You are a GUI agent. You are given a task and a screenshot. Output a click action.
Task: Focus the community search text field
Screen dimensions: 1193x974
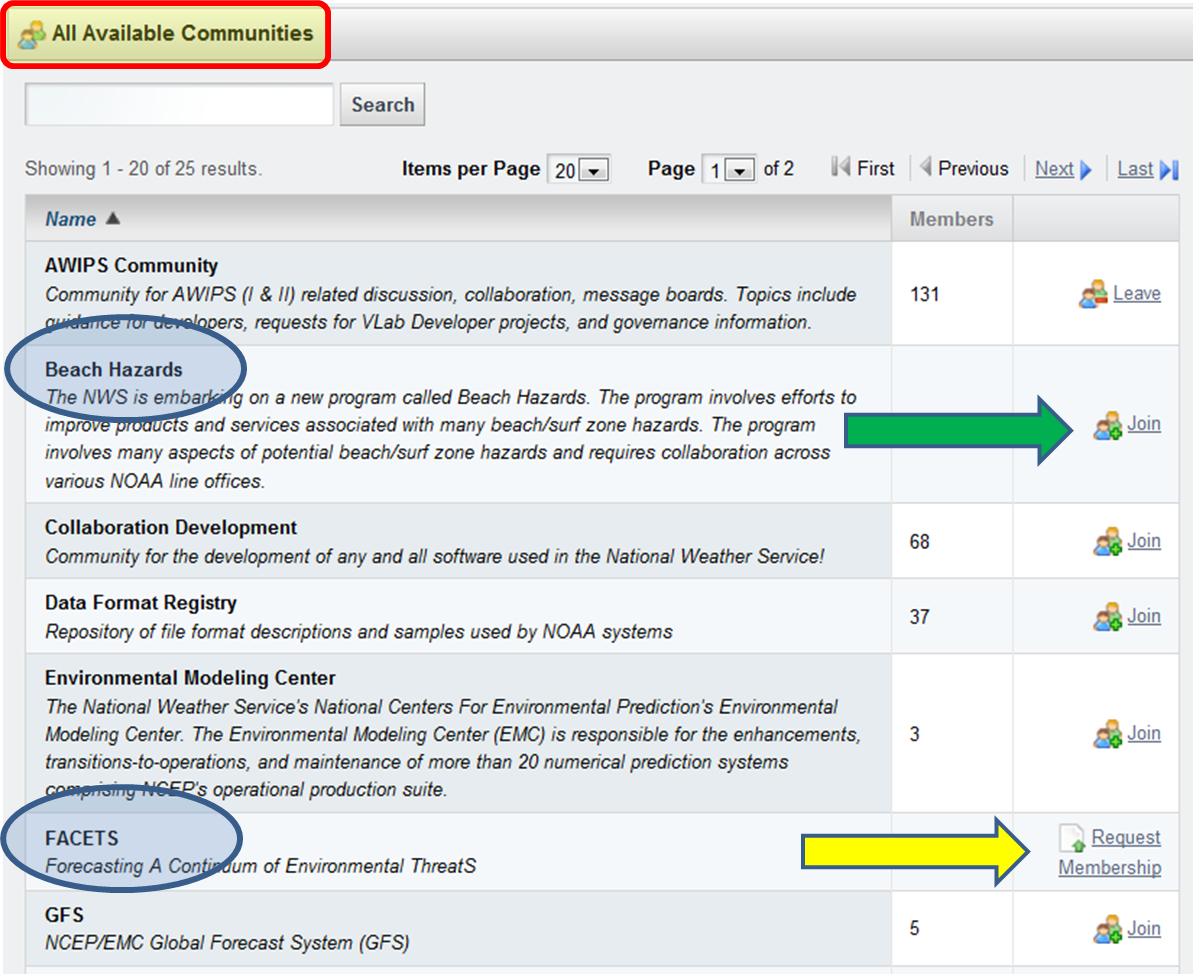click(180, 104)
